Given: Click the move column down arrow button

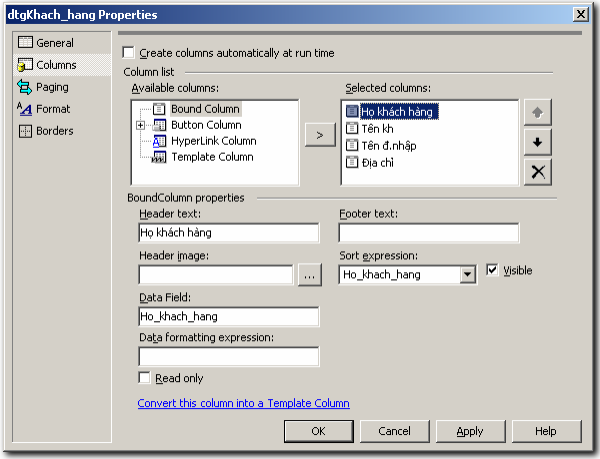Looking at the screenshot, I should (x=537, y=142).
